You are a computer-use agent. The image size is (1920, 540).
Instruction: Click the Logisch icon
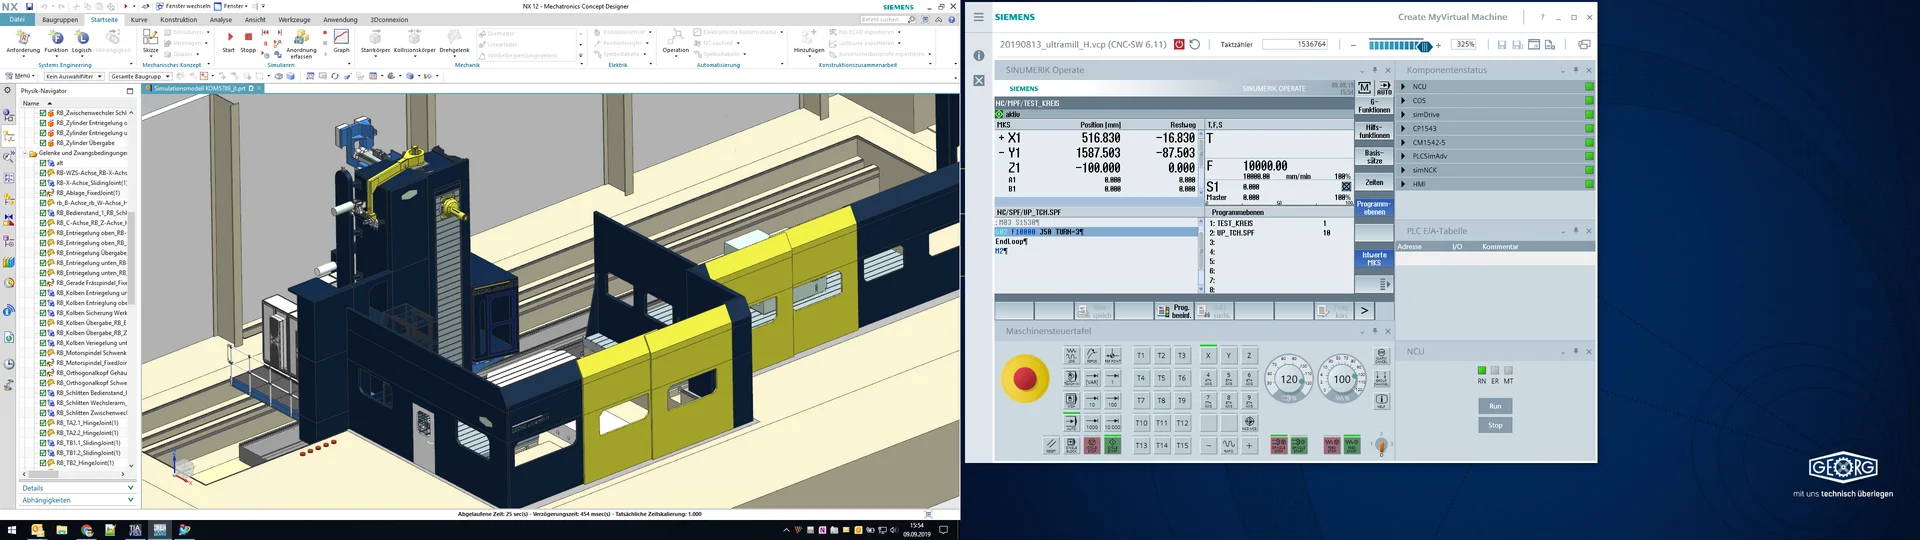[82, 41]
